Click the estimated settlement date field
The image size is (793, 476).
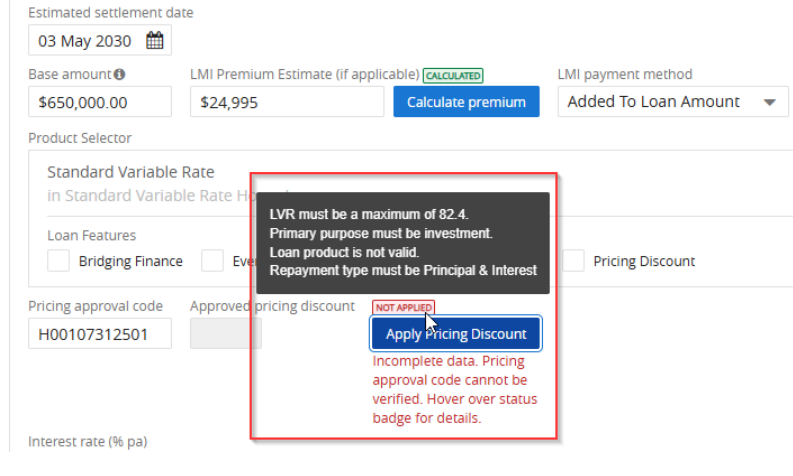100,40
